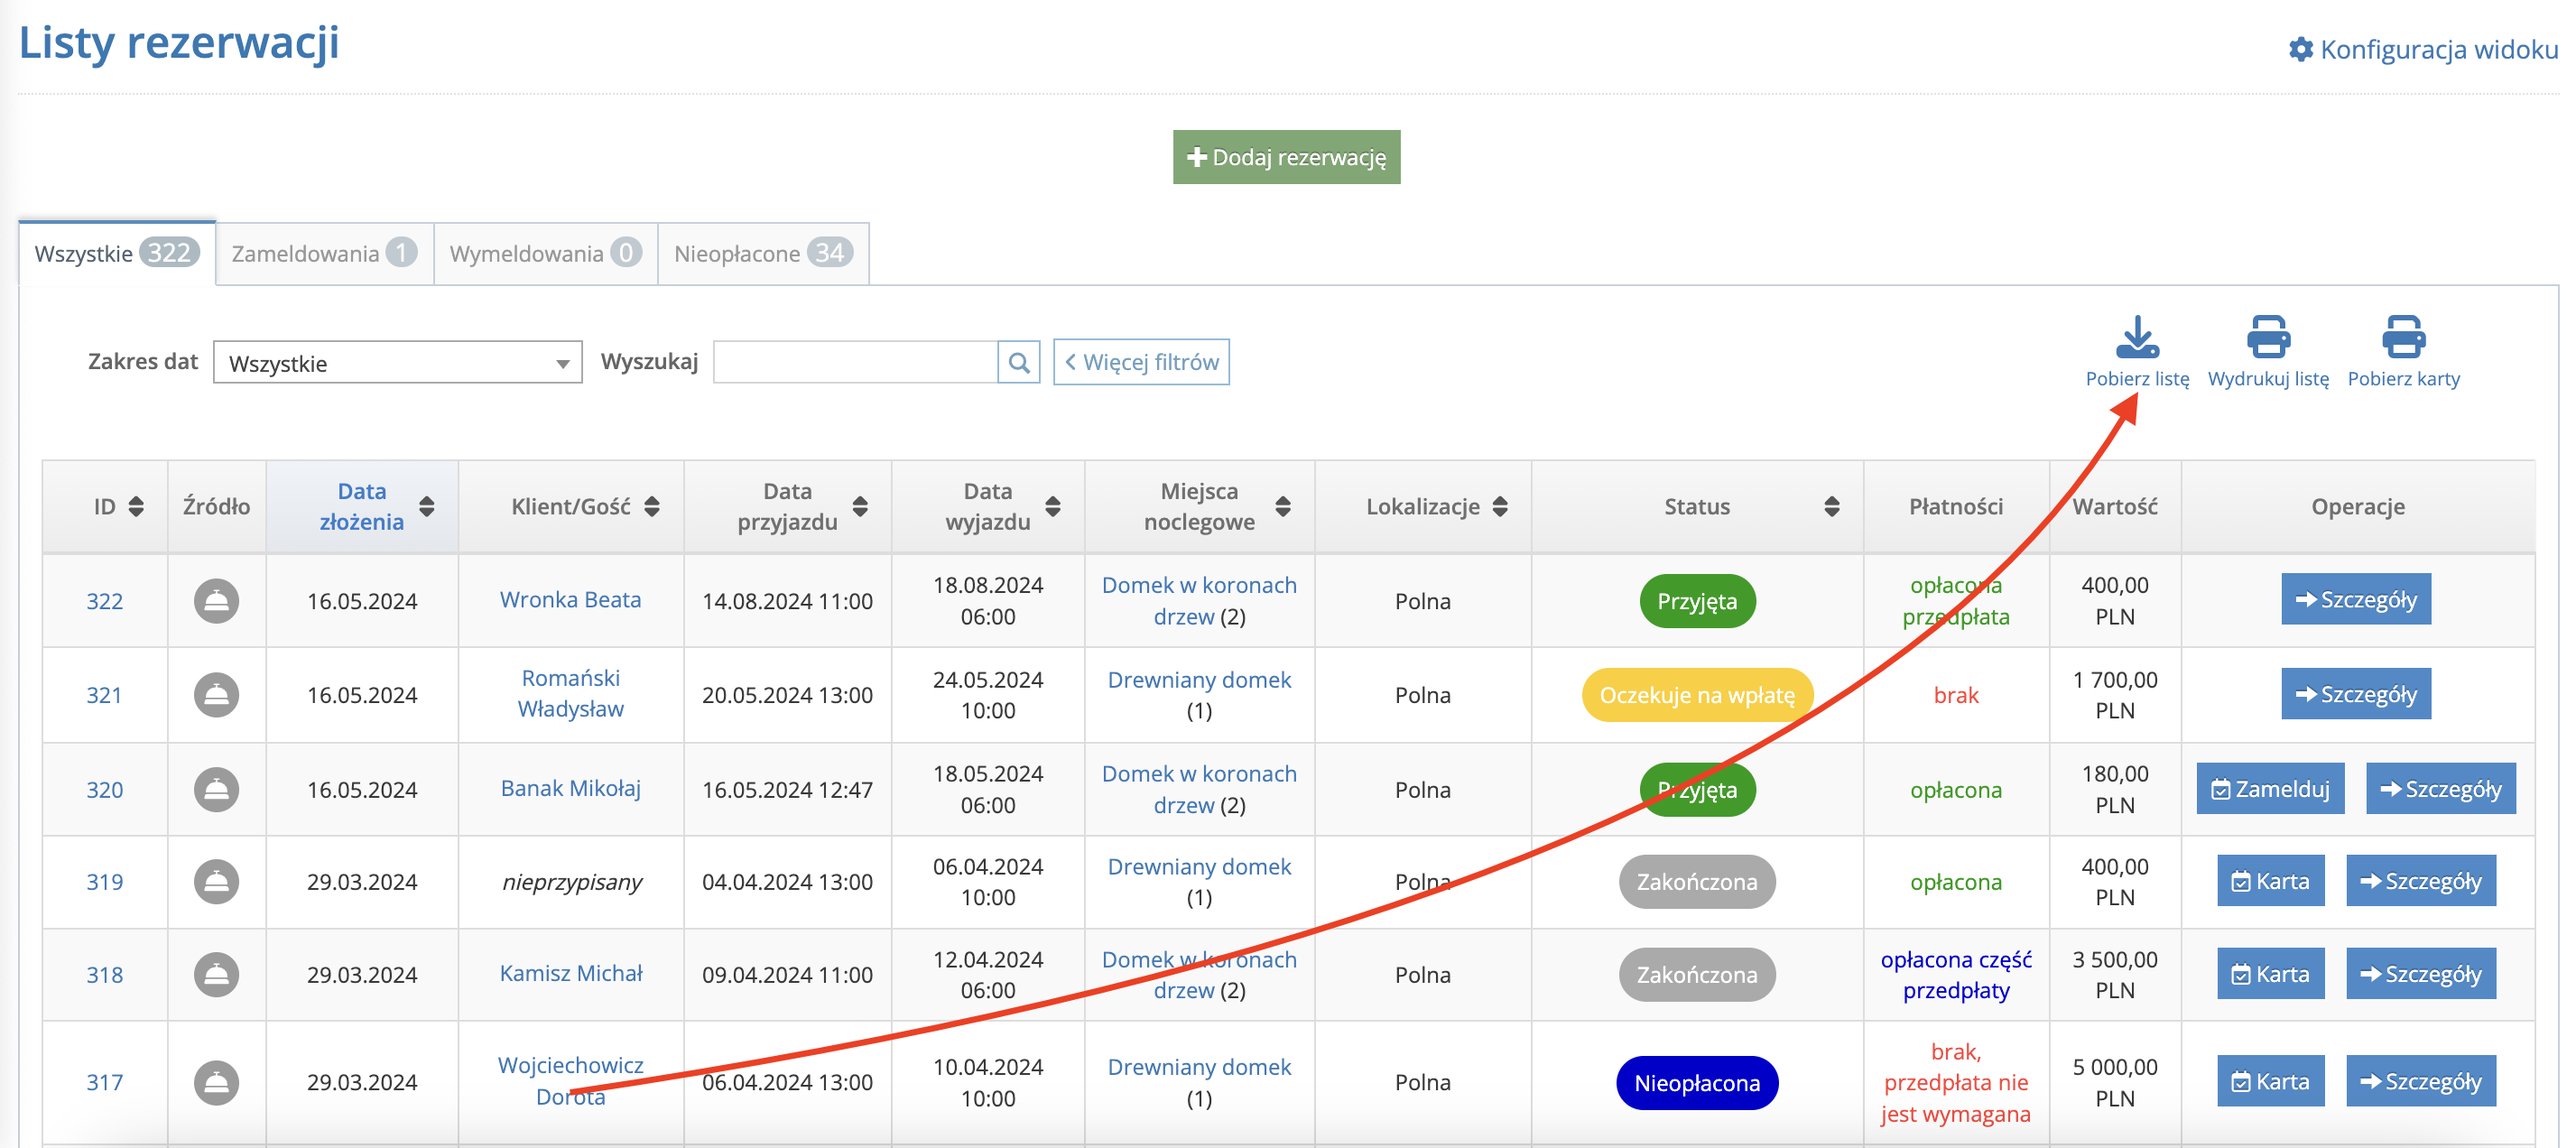Screen dimensions: 2576x1148
Task: Click Zamelduj for reservation 320
Action: coord(2270,789)
